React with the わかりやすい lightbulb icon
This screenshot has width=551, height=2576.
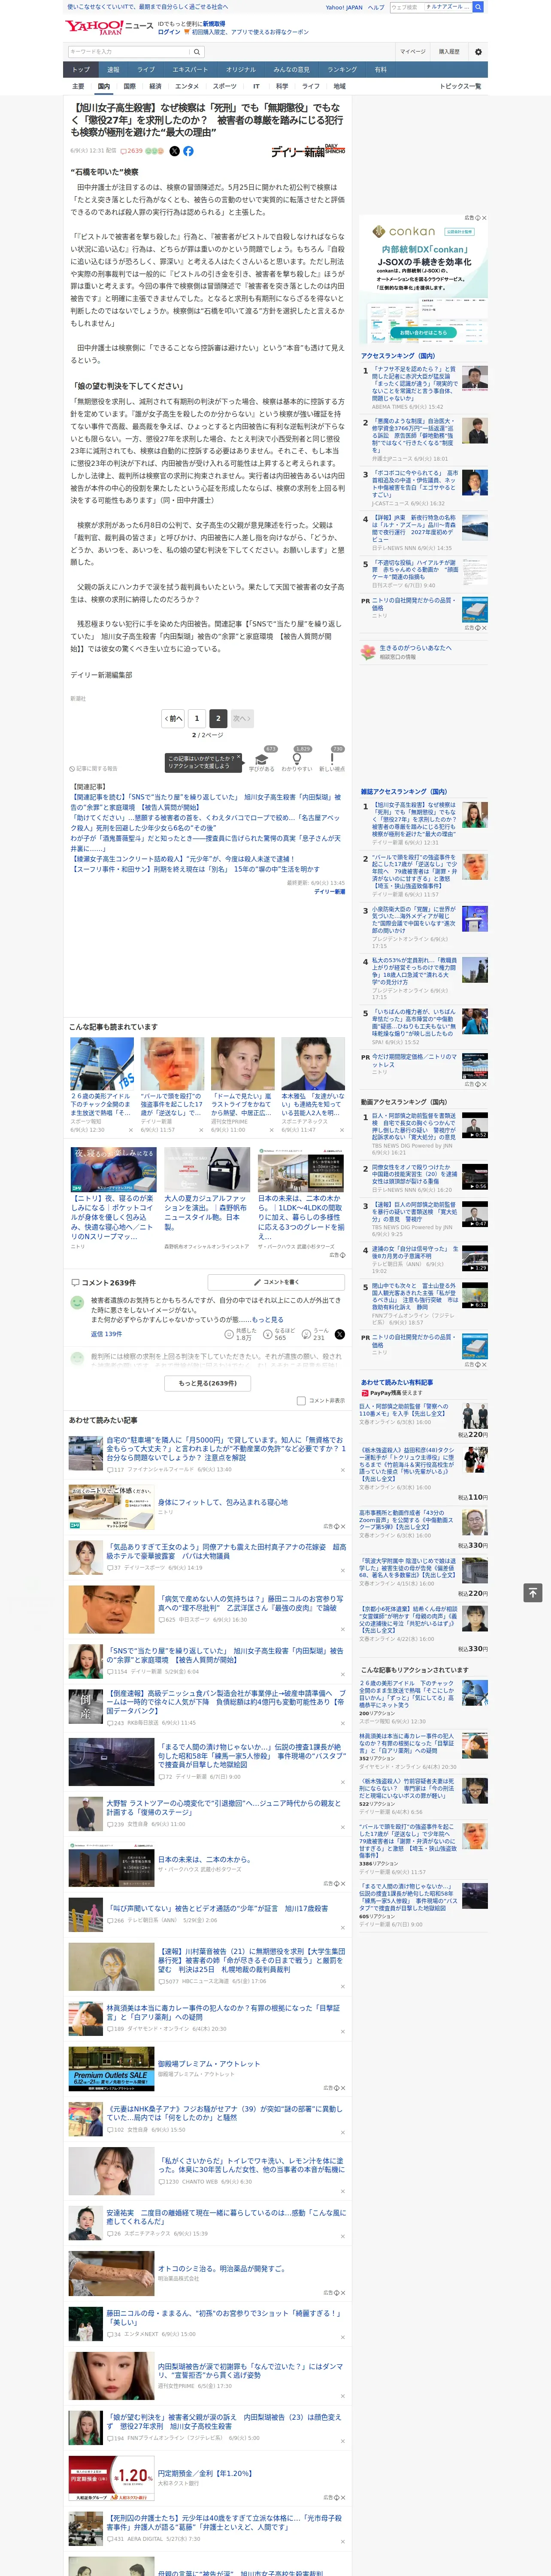coord(297,760)
